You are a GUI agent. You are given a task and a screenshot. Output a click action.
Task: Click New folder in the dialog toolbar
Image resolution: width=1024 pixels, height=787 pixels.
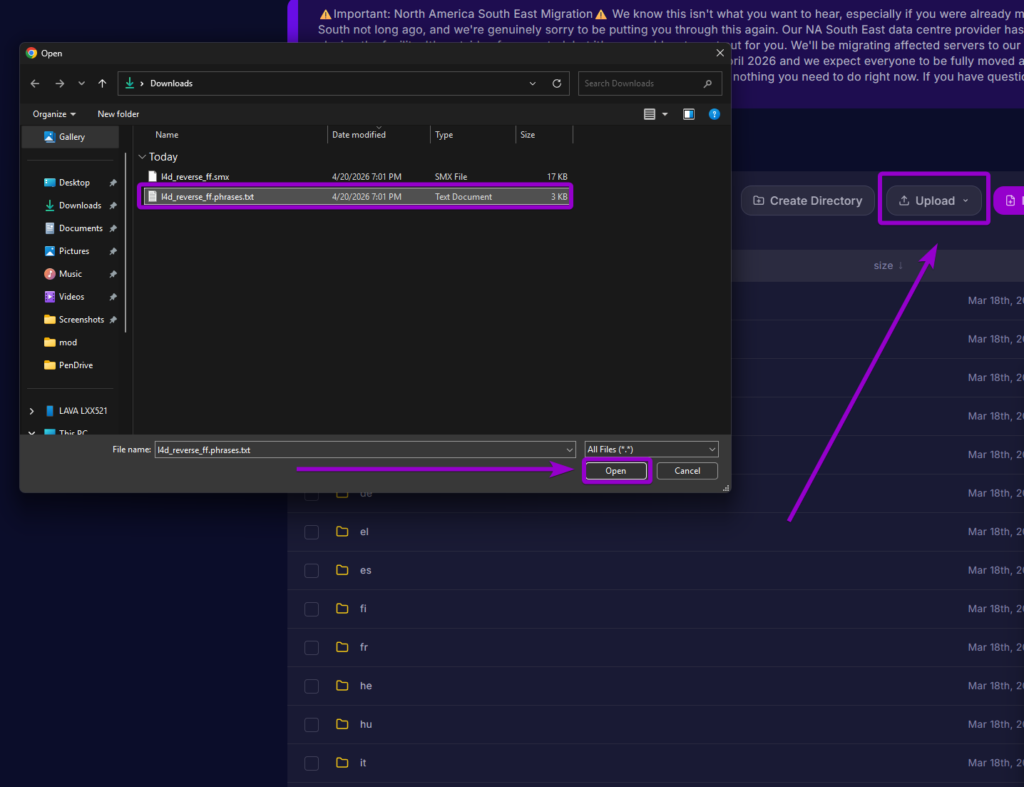[118, 113]
